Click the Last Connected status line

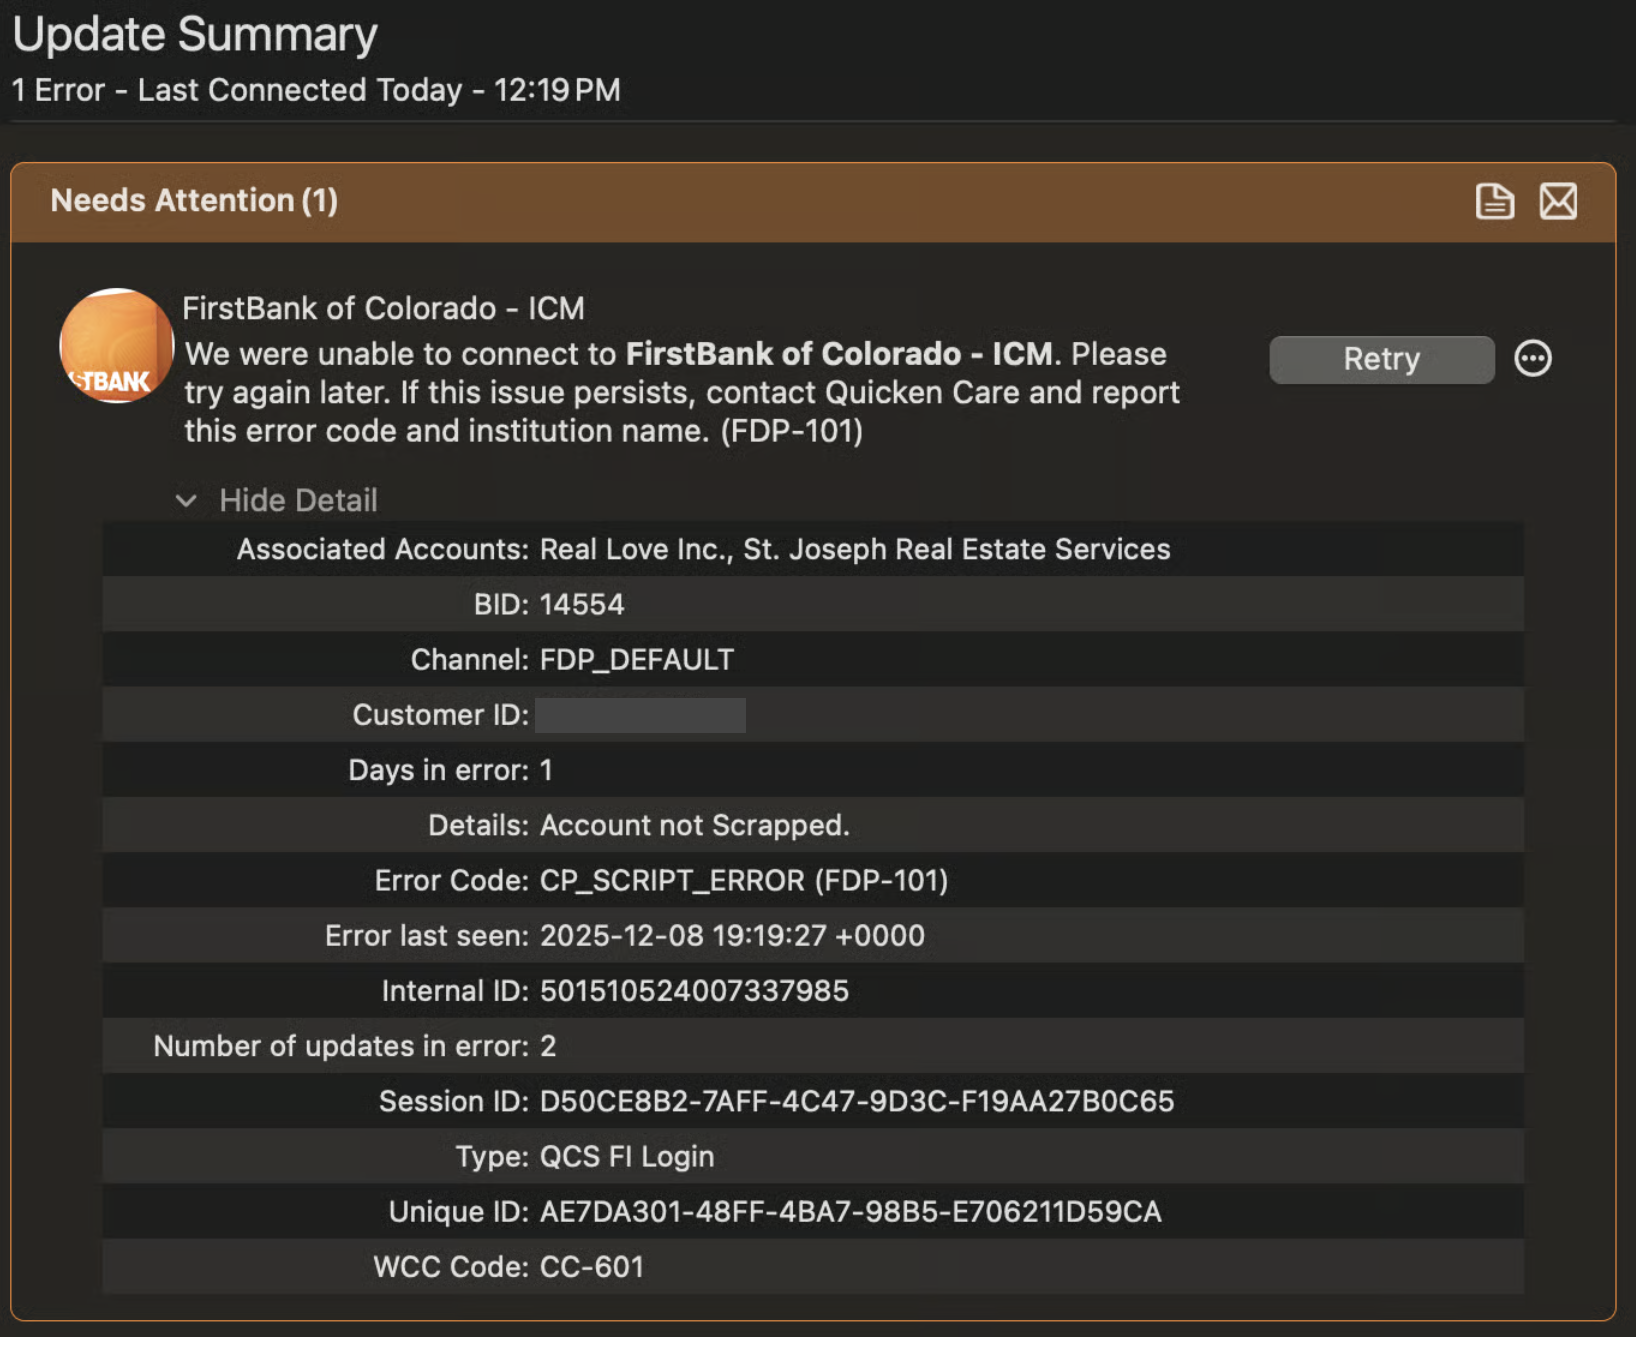click(x=316, y=90)
